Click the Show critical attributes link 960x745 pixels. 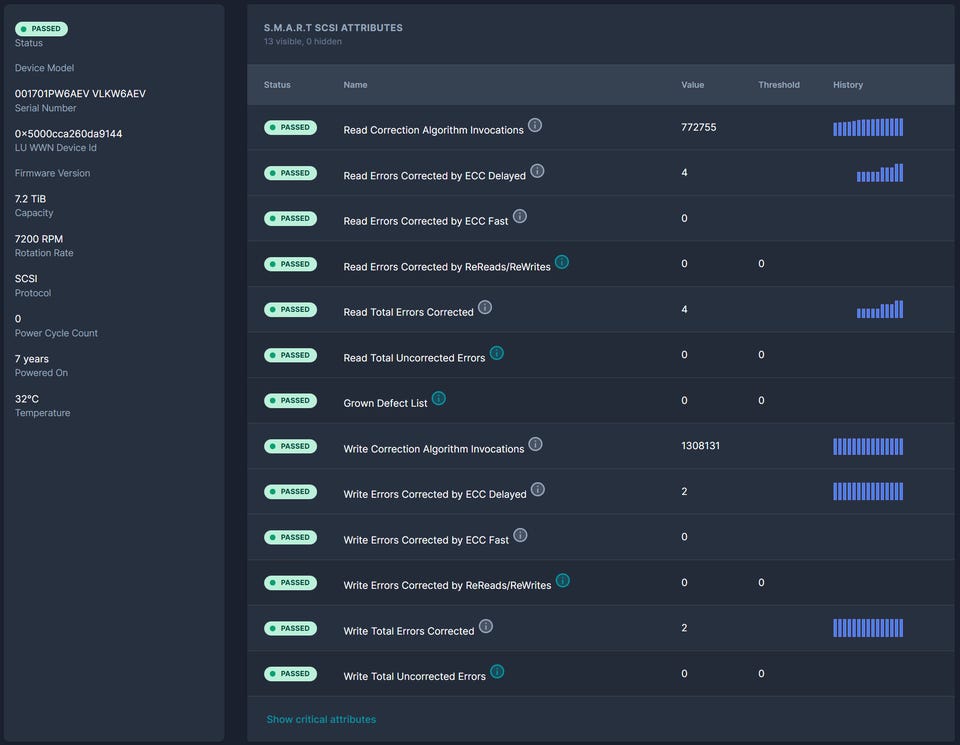click(321, 719)
